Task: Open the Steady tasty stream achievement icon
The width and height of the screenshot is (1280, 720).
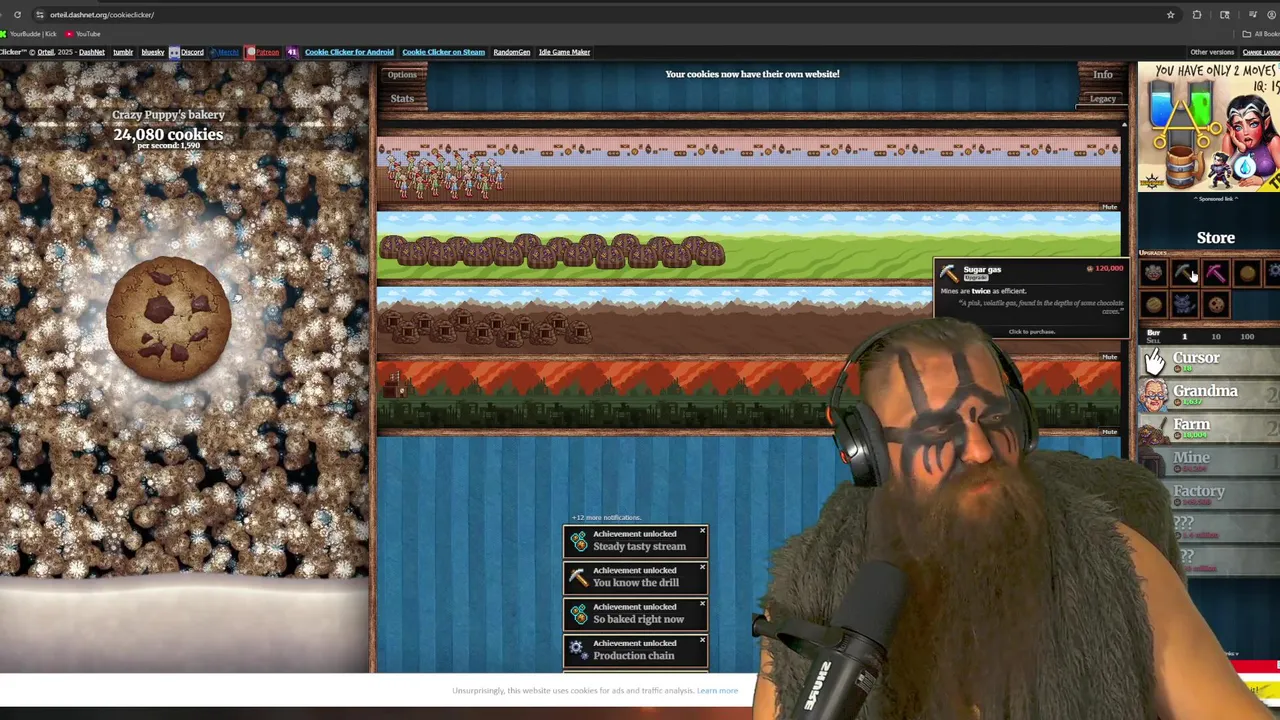Action: click(x=578, y=540)
